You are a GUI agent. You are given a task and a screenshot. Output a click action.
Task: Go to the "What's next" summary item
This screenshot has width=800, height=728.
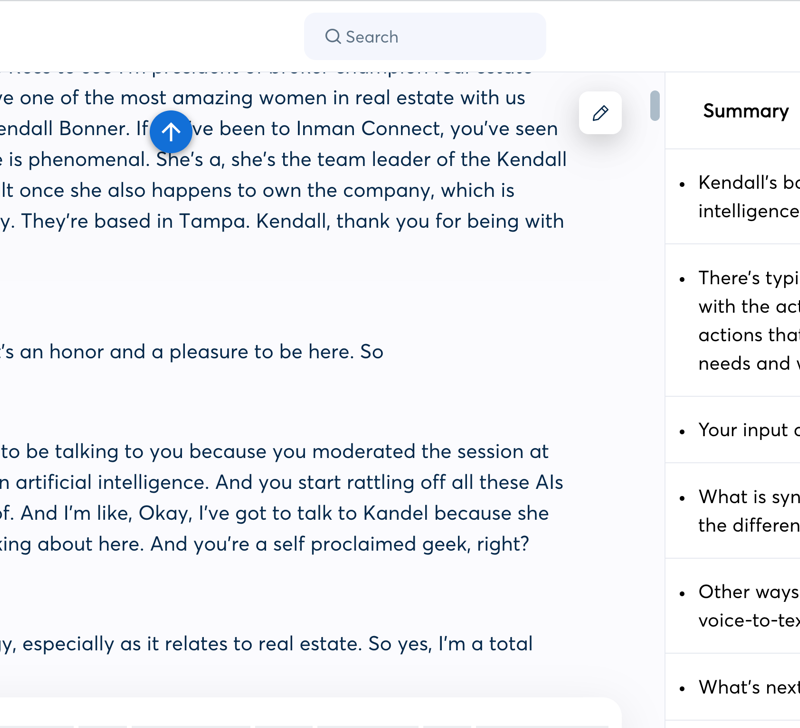tap(748, 687)
